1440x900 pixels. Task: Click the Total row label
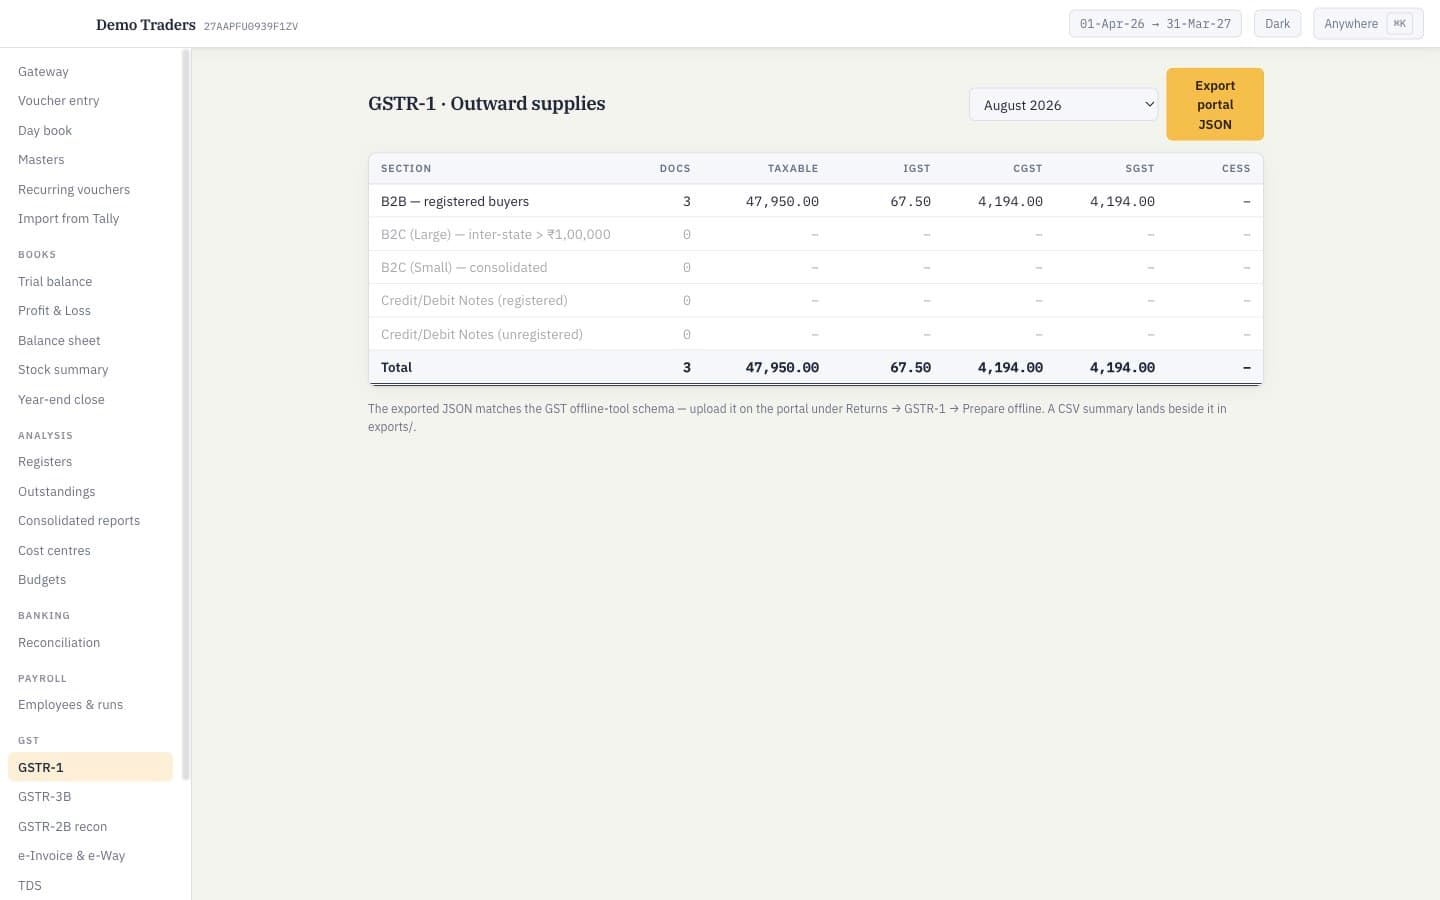tap(396, 367)
